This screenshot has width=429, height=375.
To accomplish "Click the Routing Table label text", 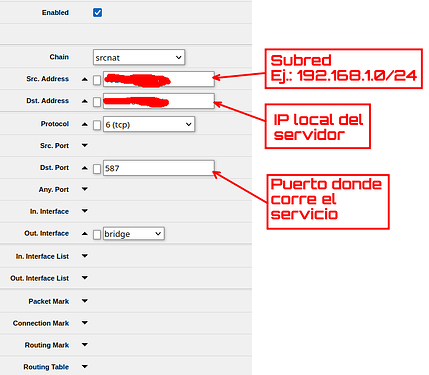I will coord(46,367).
